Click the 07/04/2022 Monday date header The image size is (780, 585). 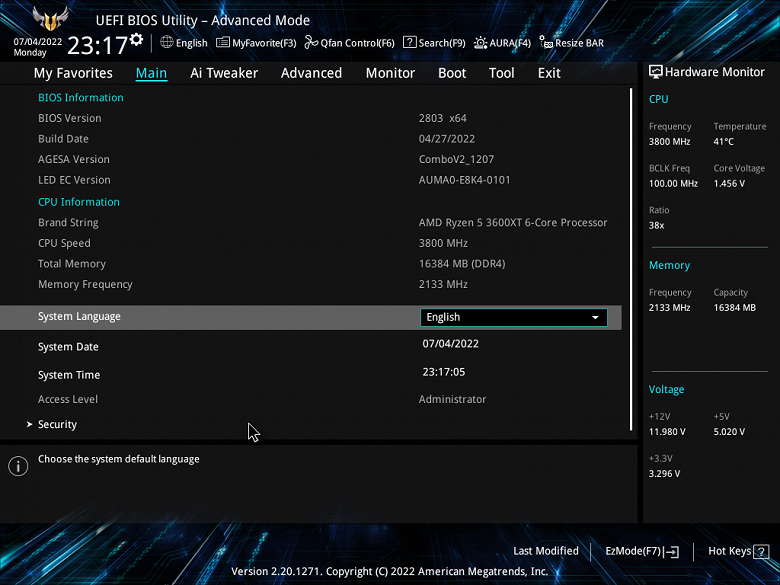pos(38,47)
